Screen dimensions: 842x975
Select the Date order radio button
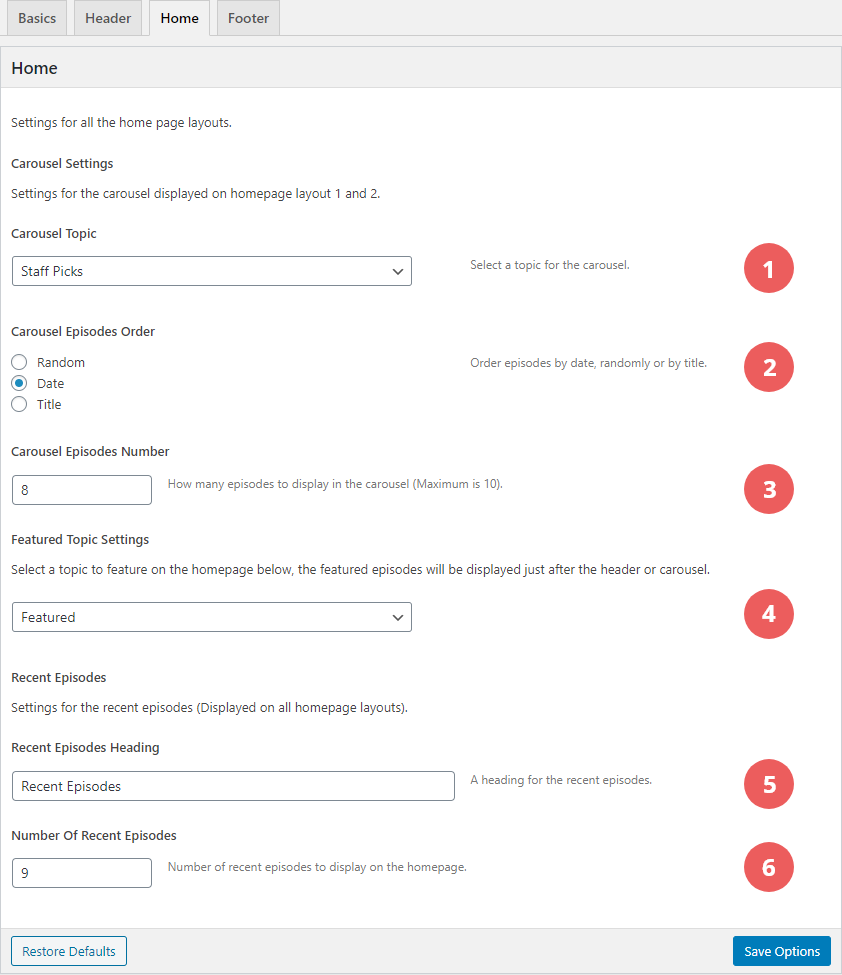19,383
